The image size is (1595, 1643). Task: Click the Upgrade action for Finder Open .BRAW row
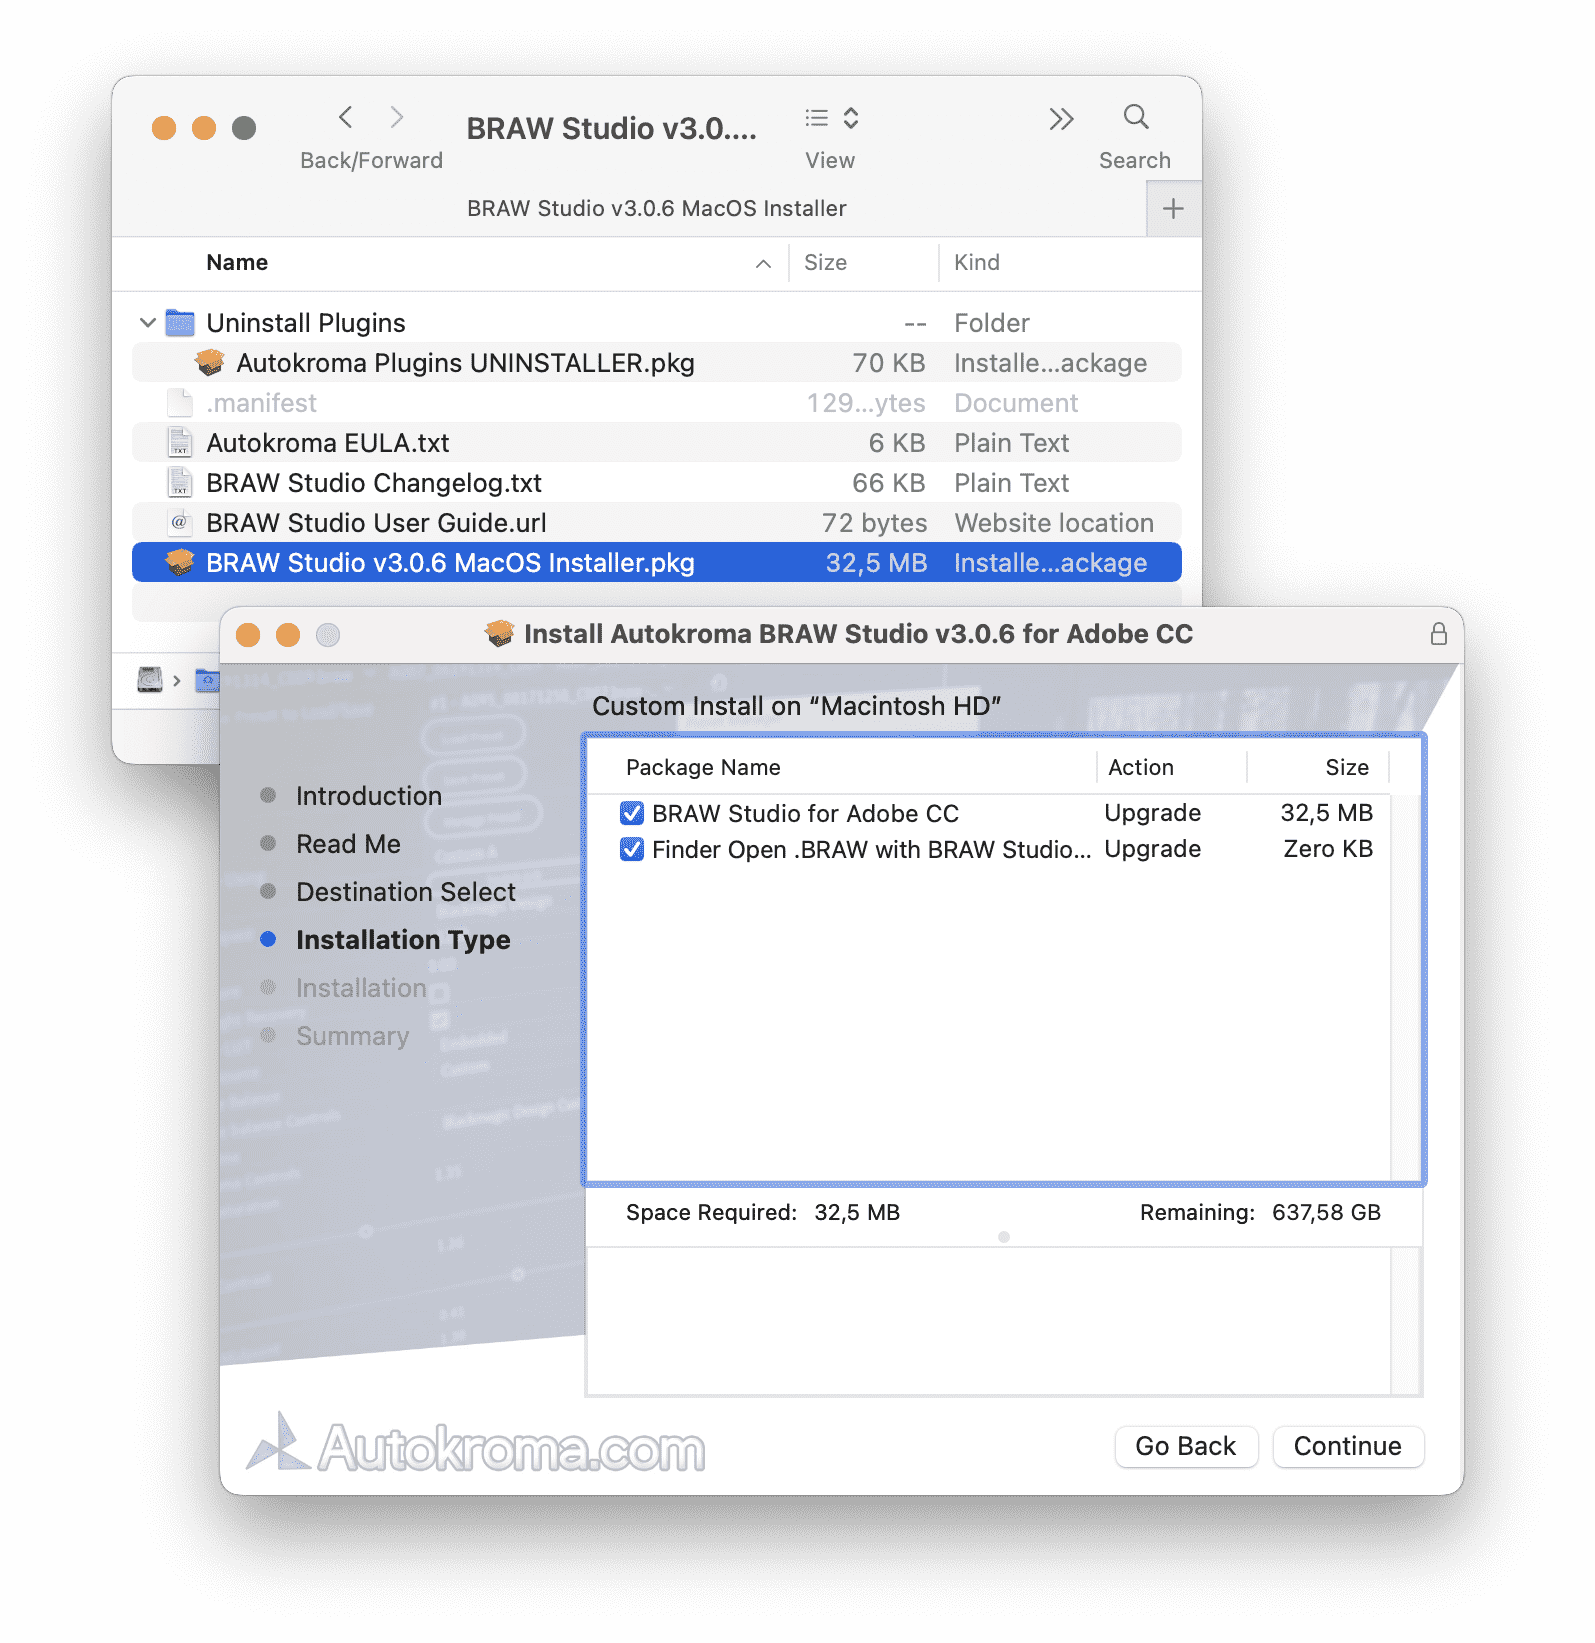point(1152,849)
